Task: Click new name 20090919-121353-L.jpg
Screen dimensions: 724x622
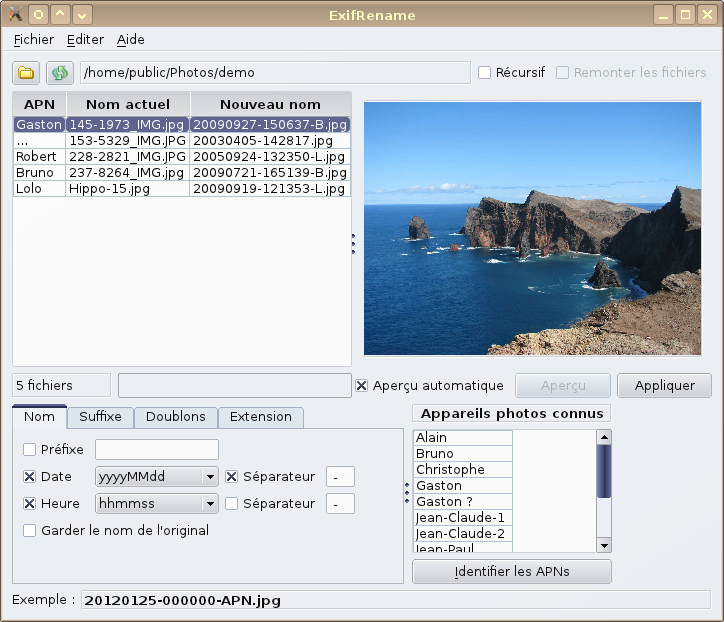Action: (270, 189)
